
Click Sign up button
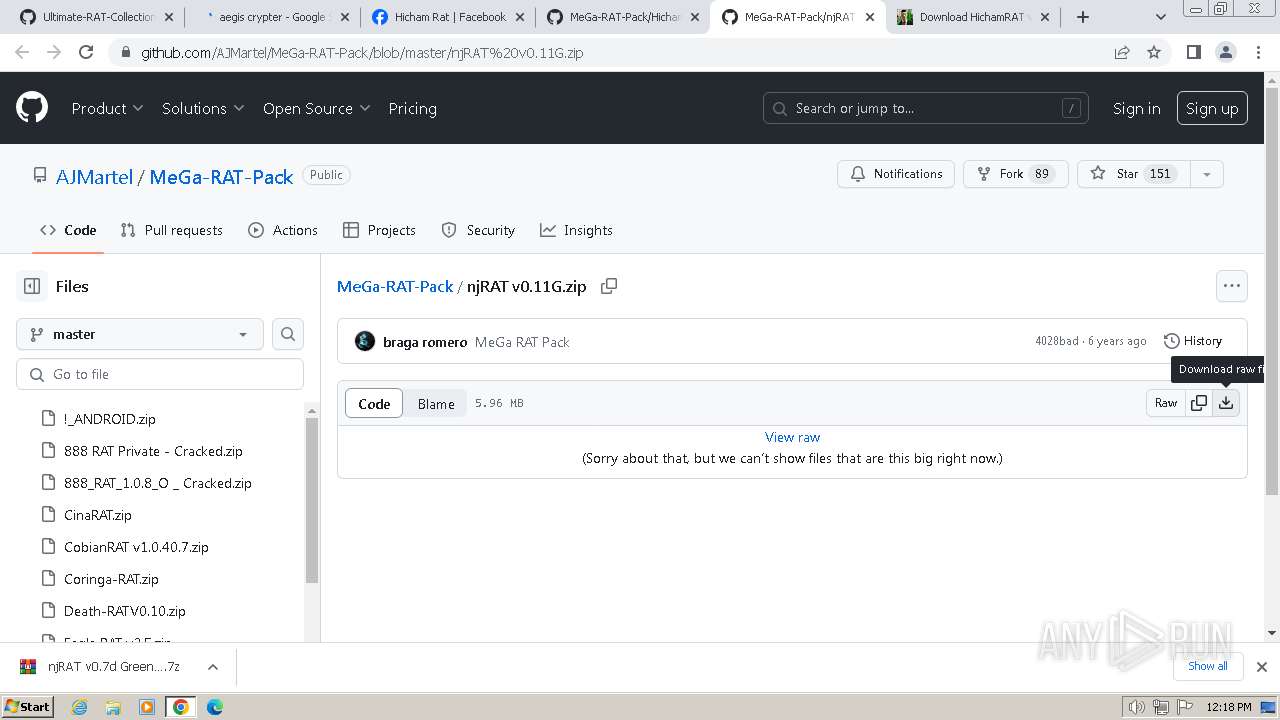(x=1212, y=108)
